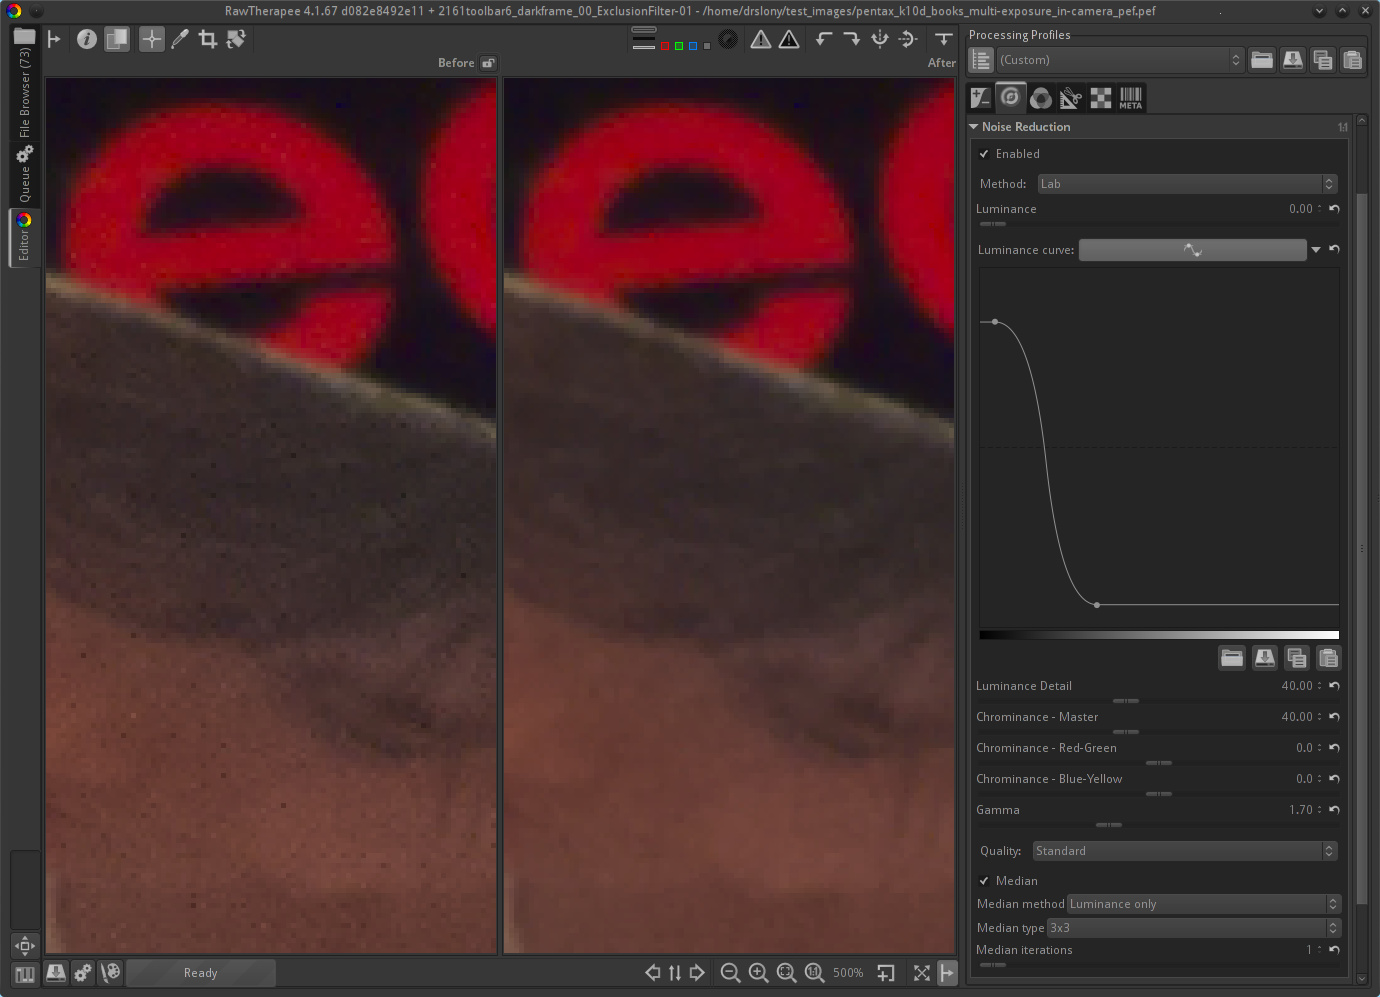Screen dimensions: 1380x997
Task: Click the straighten/rotate selection tool
Action: click(236, 39)
